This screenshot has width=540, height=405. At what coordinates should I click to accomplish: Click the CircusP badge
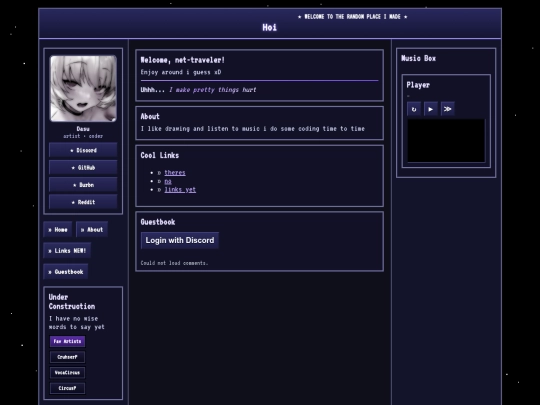(x=68, y=388)
